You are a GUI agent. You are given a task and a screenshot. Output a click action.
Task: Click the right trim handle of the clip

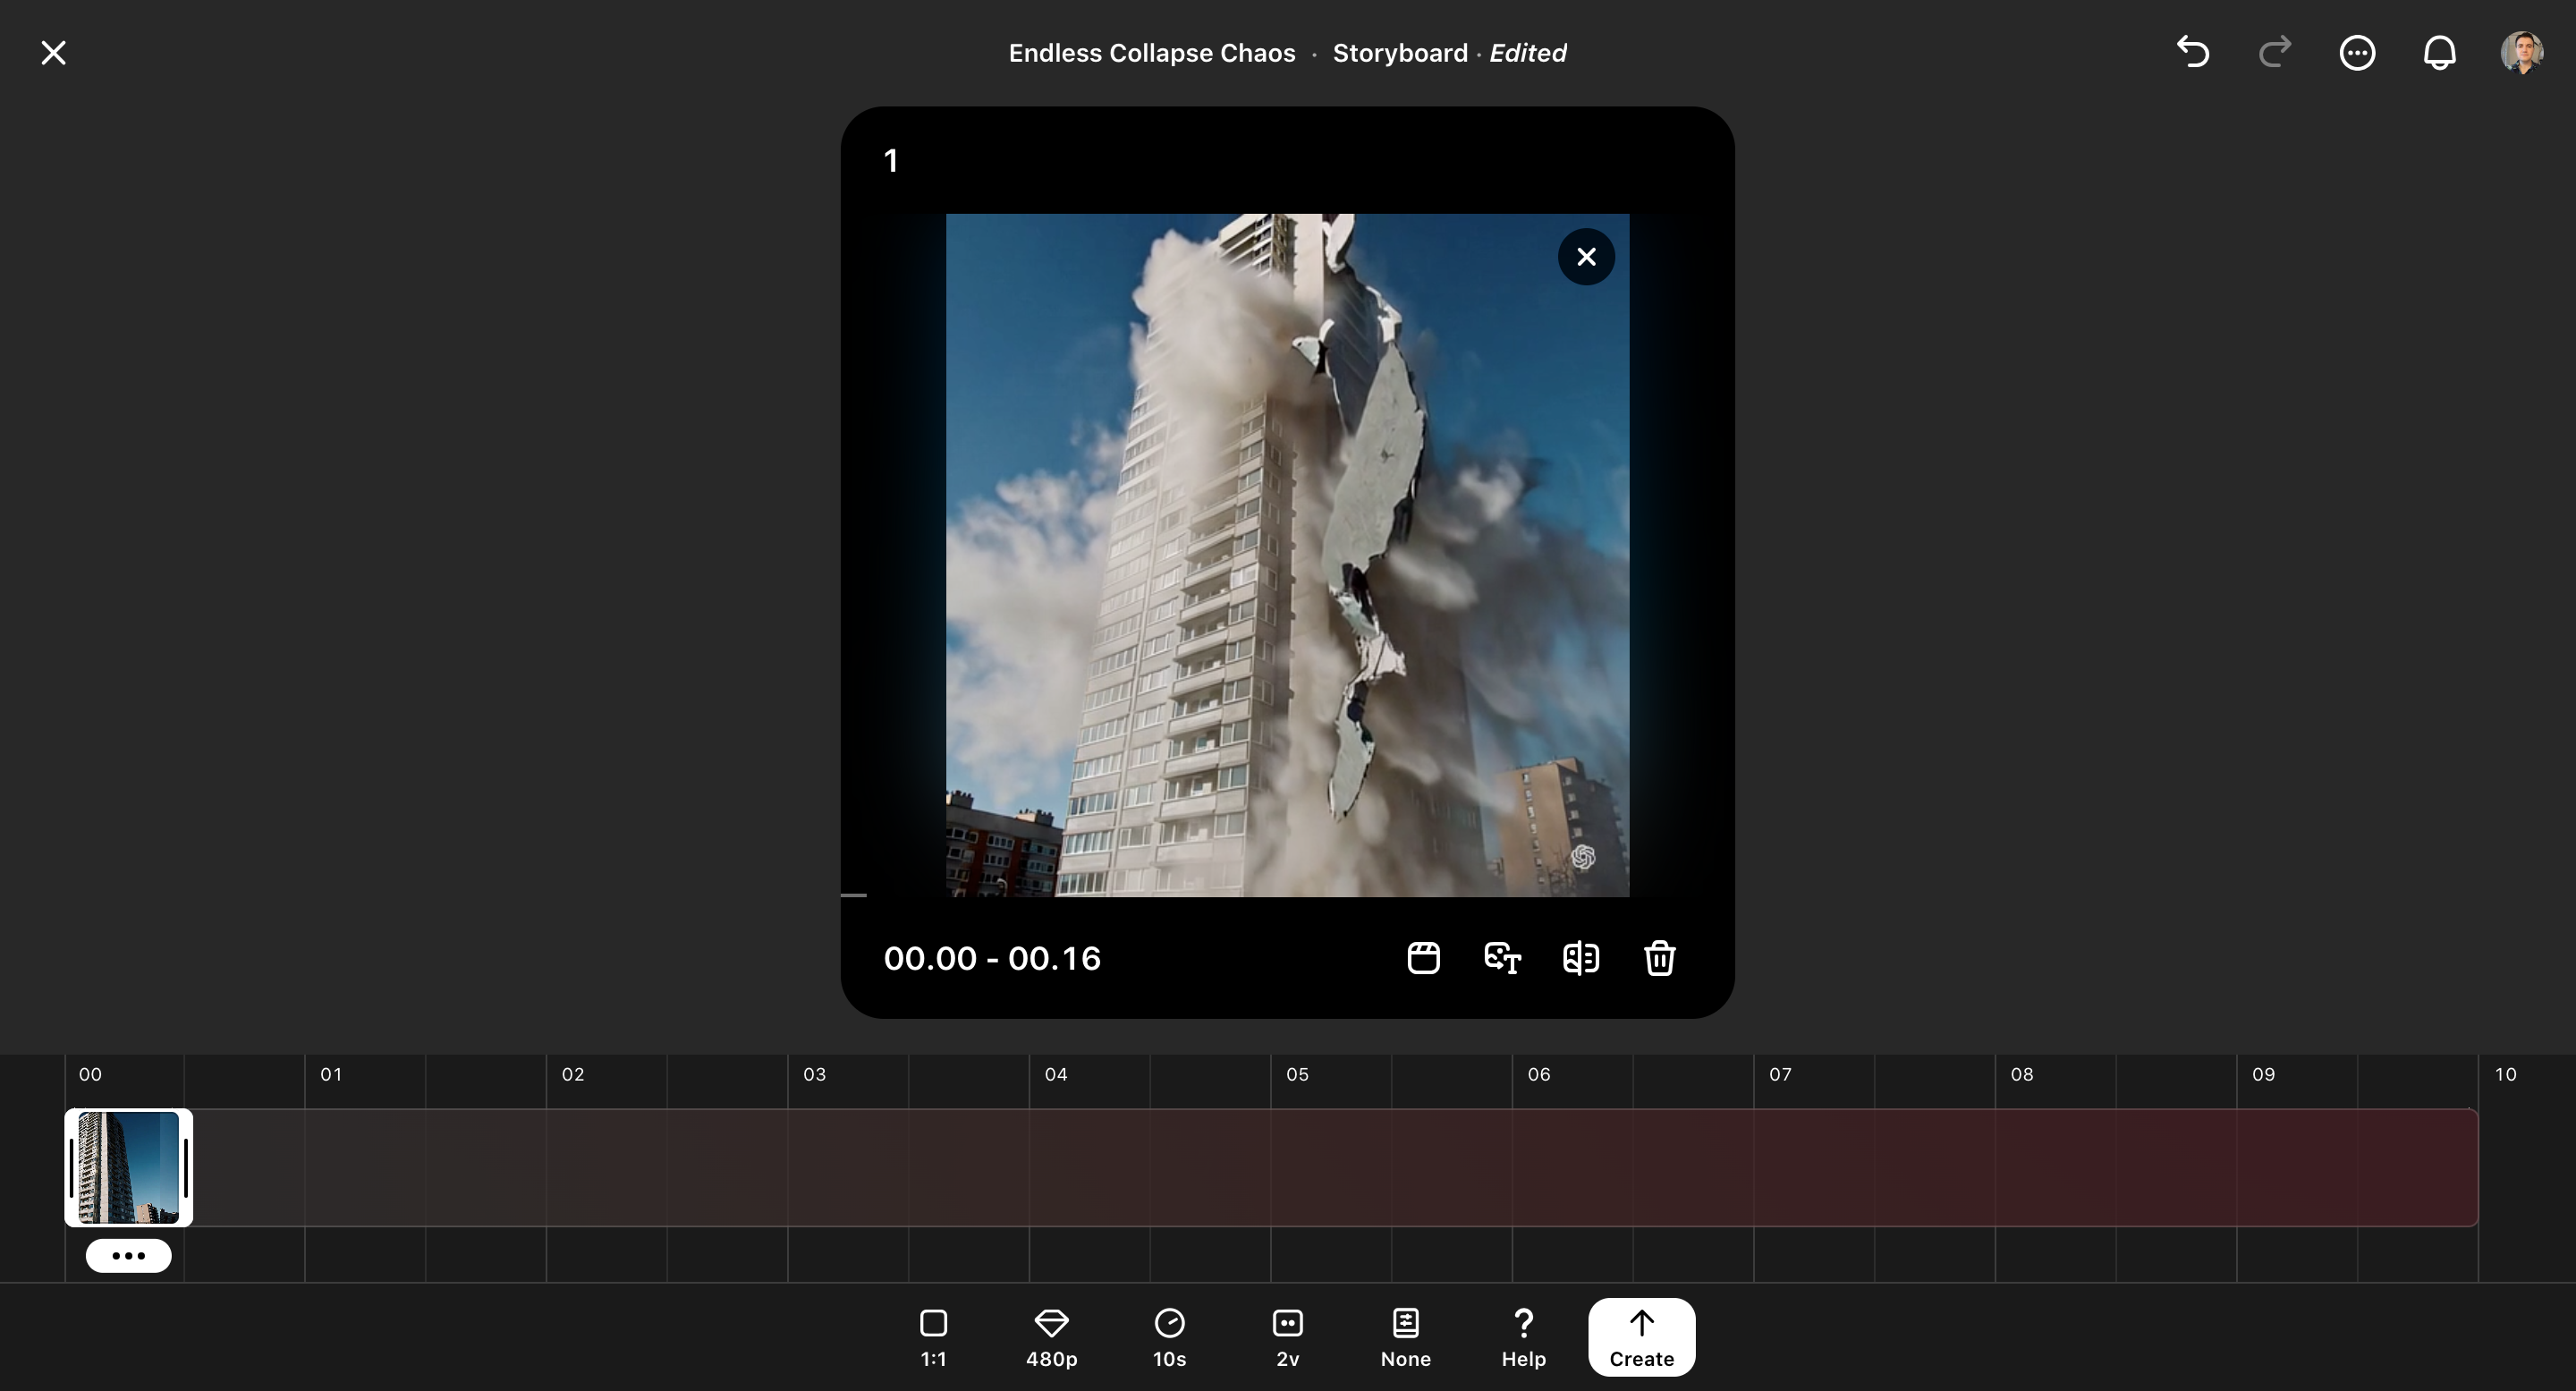click(186, 1167)
